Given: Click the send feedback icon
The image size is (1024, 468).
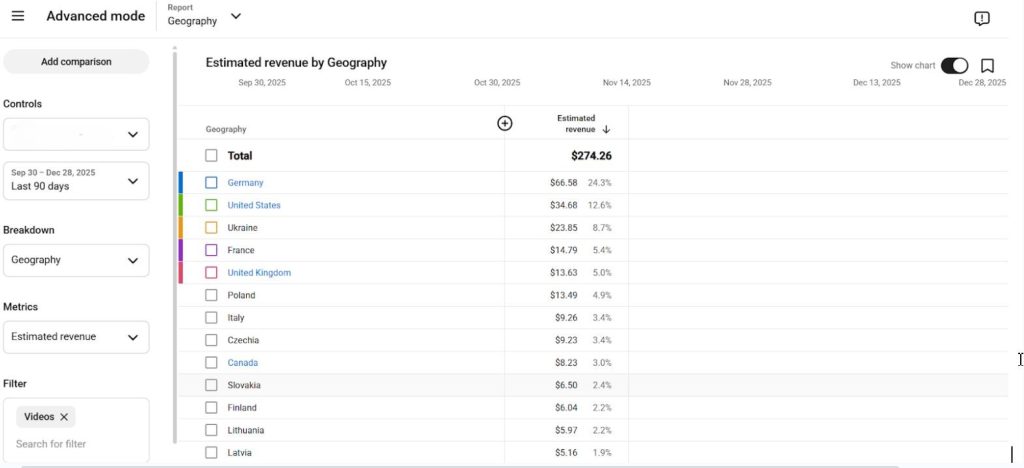Looking at the screenshot, I should point(982,18).
